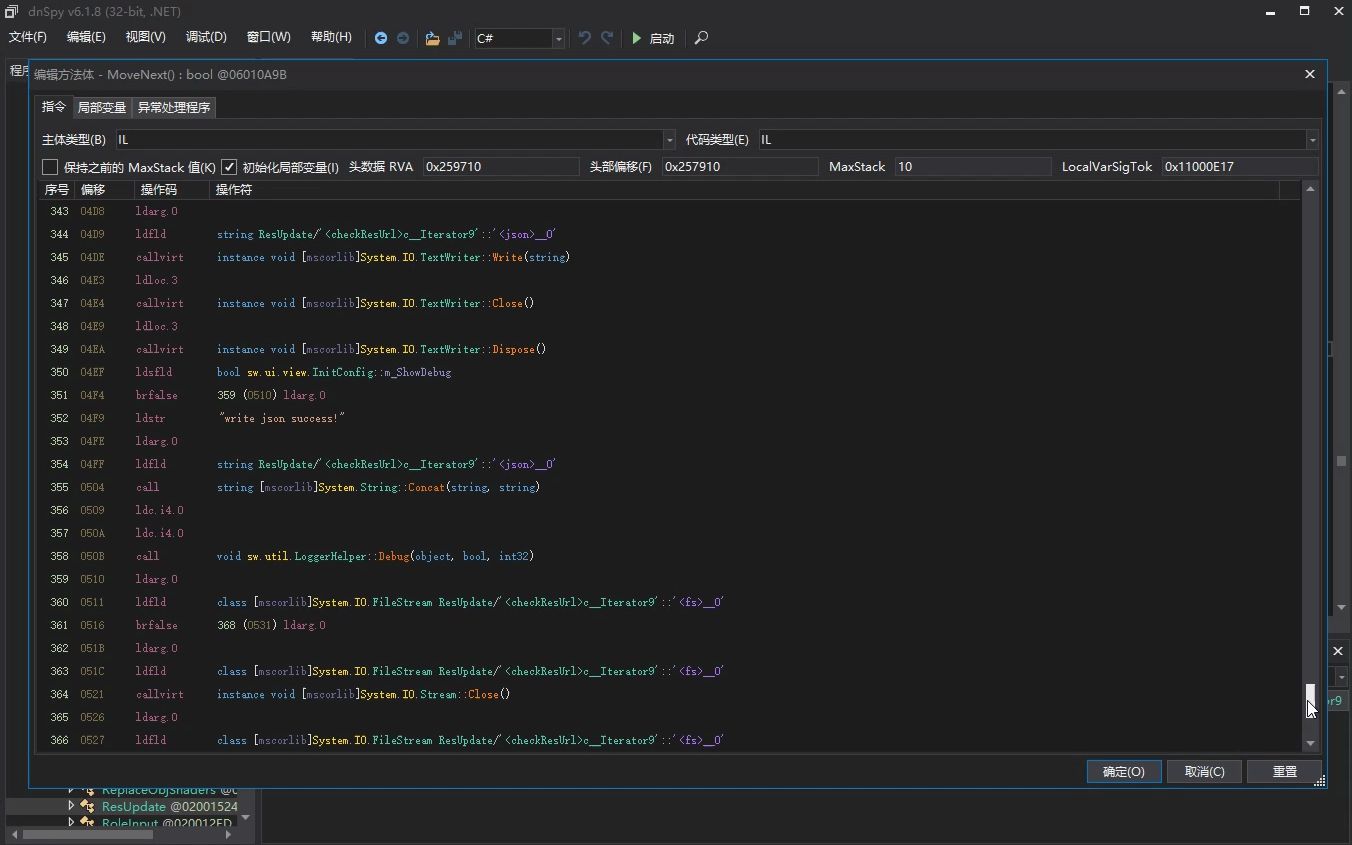This screenshot has height=845, width=1352.
Task: Switch to the 指令 tab
Action: (54, 107)
